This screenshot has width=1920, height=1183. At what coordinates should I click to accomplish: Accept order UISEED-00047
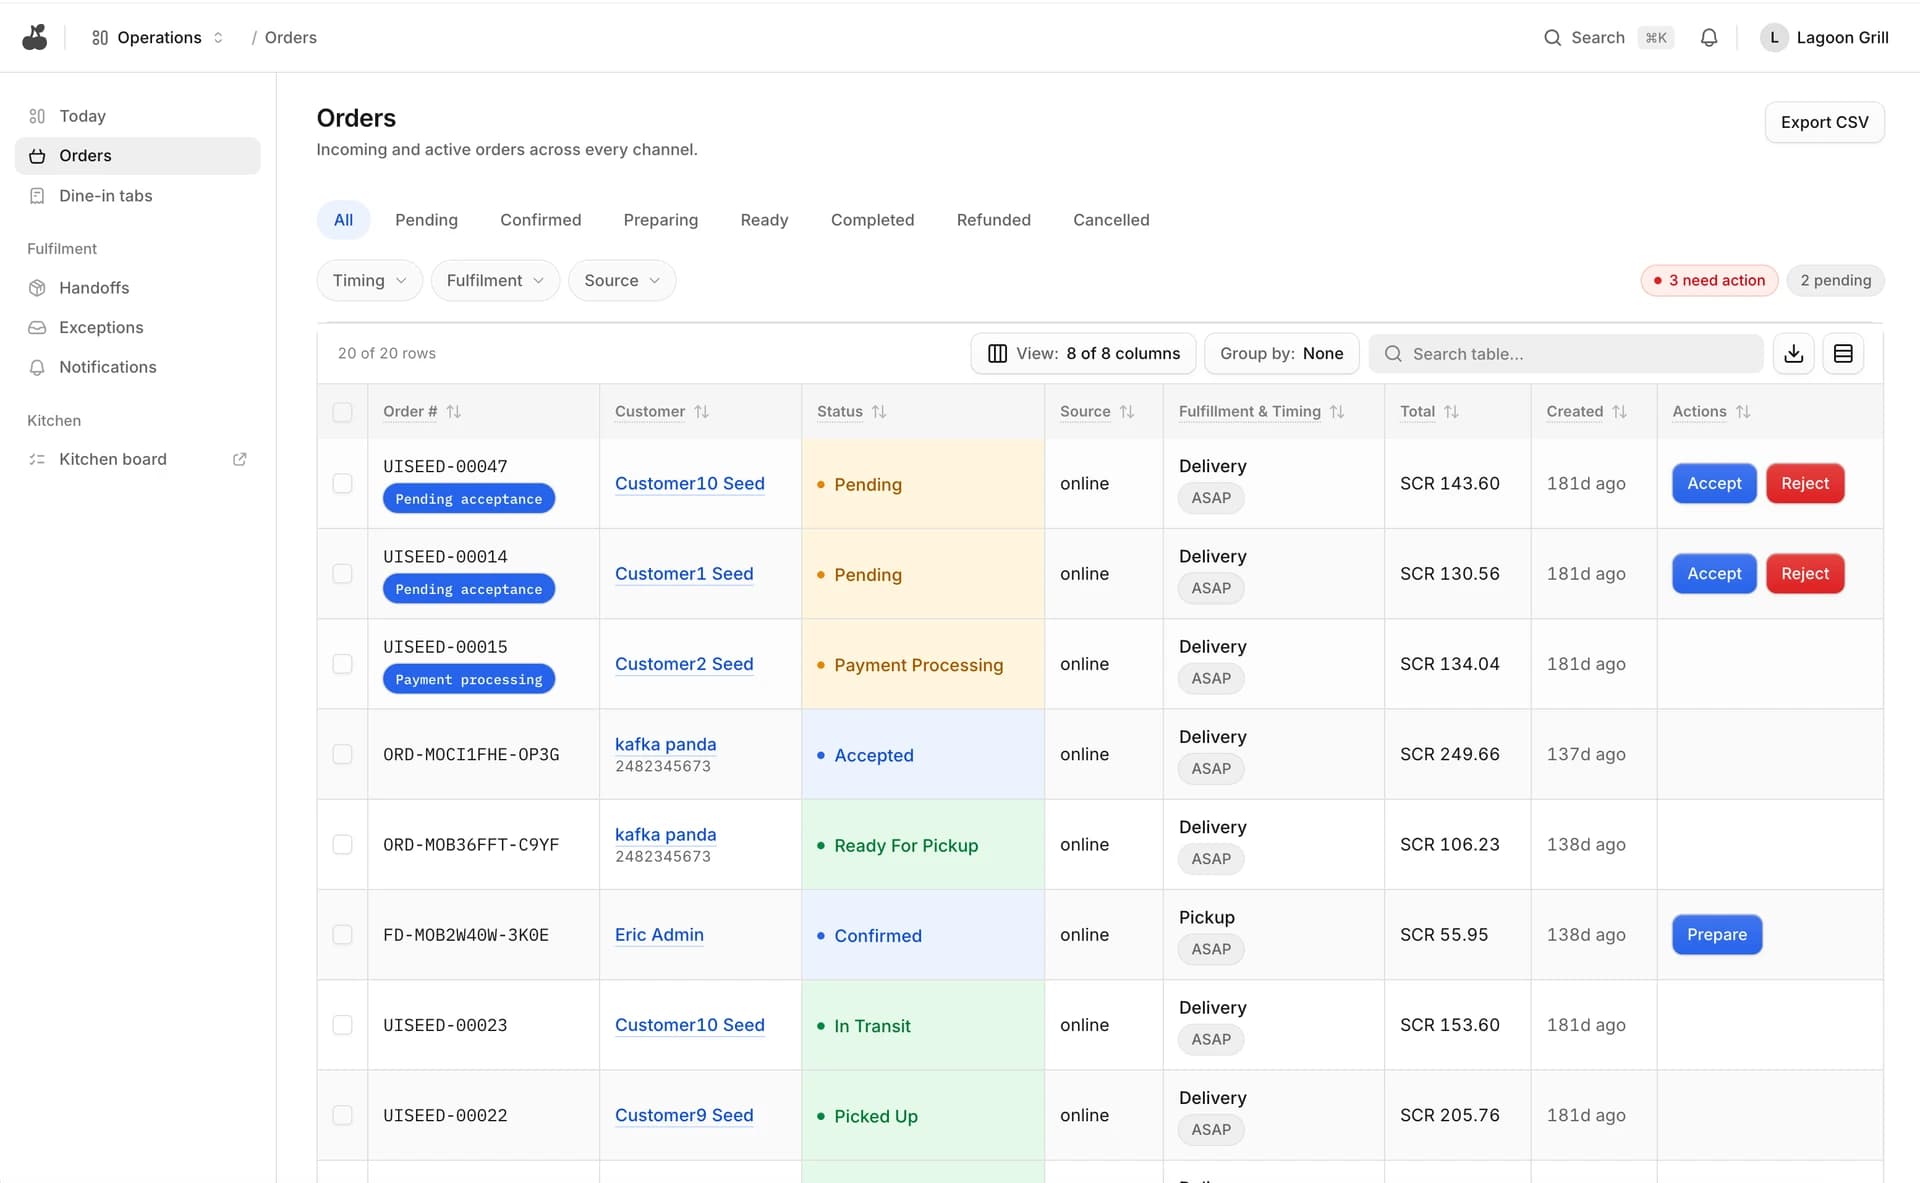click(1714, 483)
